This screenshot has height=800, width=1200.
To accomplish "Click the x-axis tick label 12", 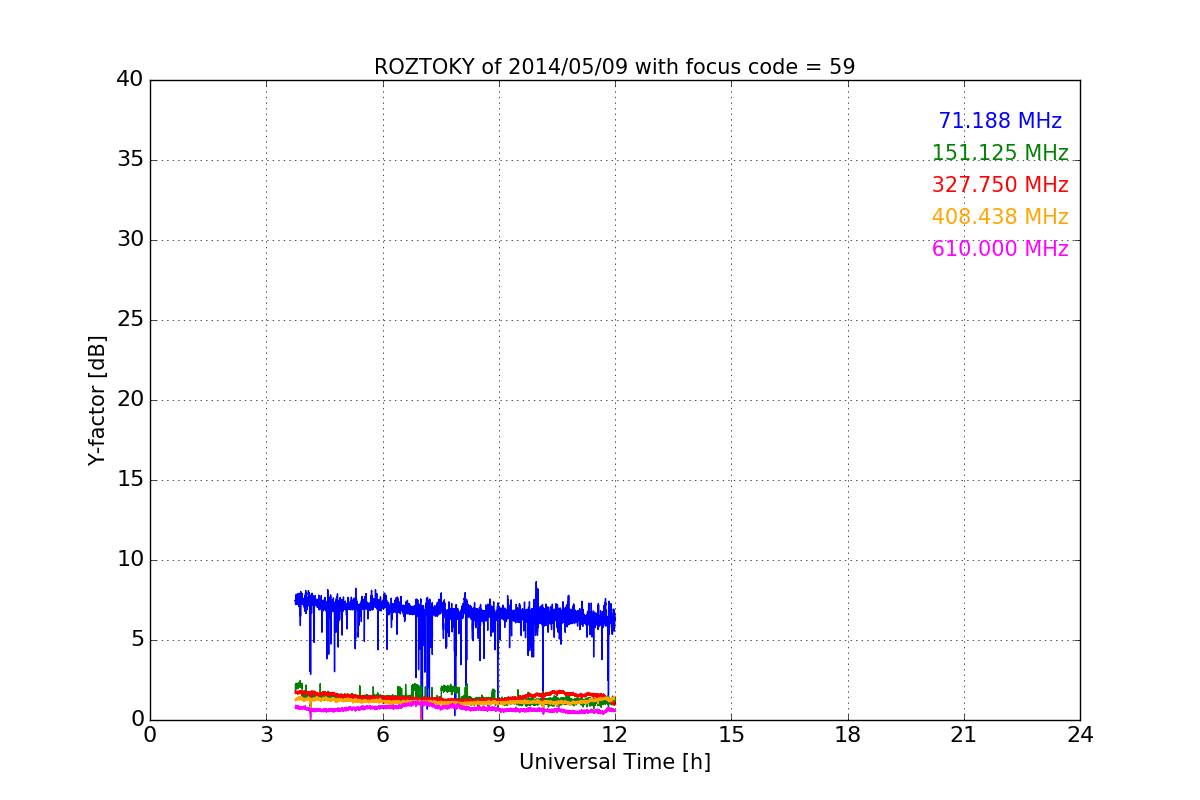I will (x=615, y=735).
